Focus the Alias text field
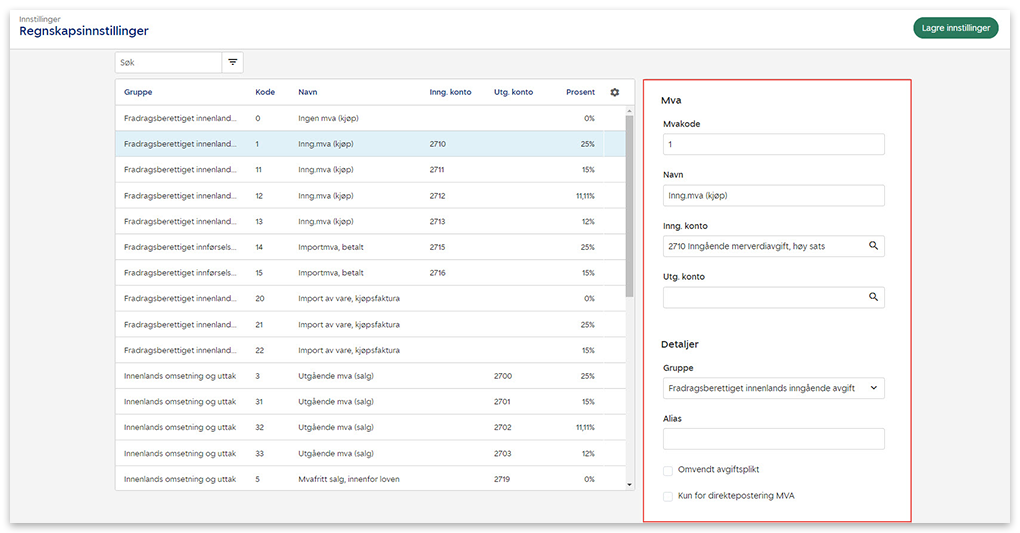1020x533 pixels. 773,439
